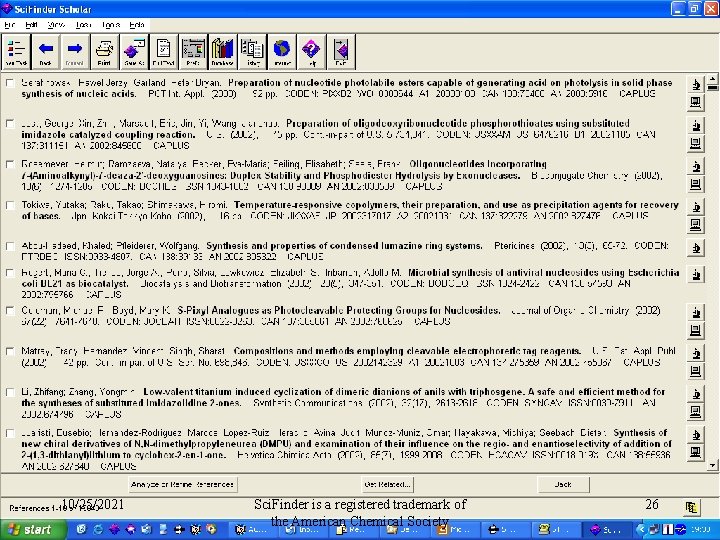This screenshot has height=540, width=720.
Task: Check the Microbial synthesis of antiviral nucleosides reference
Action: [x=10, y=273]
